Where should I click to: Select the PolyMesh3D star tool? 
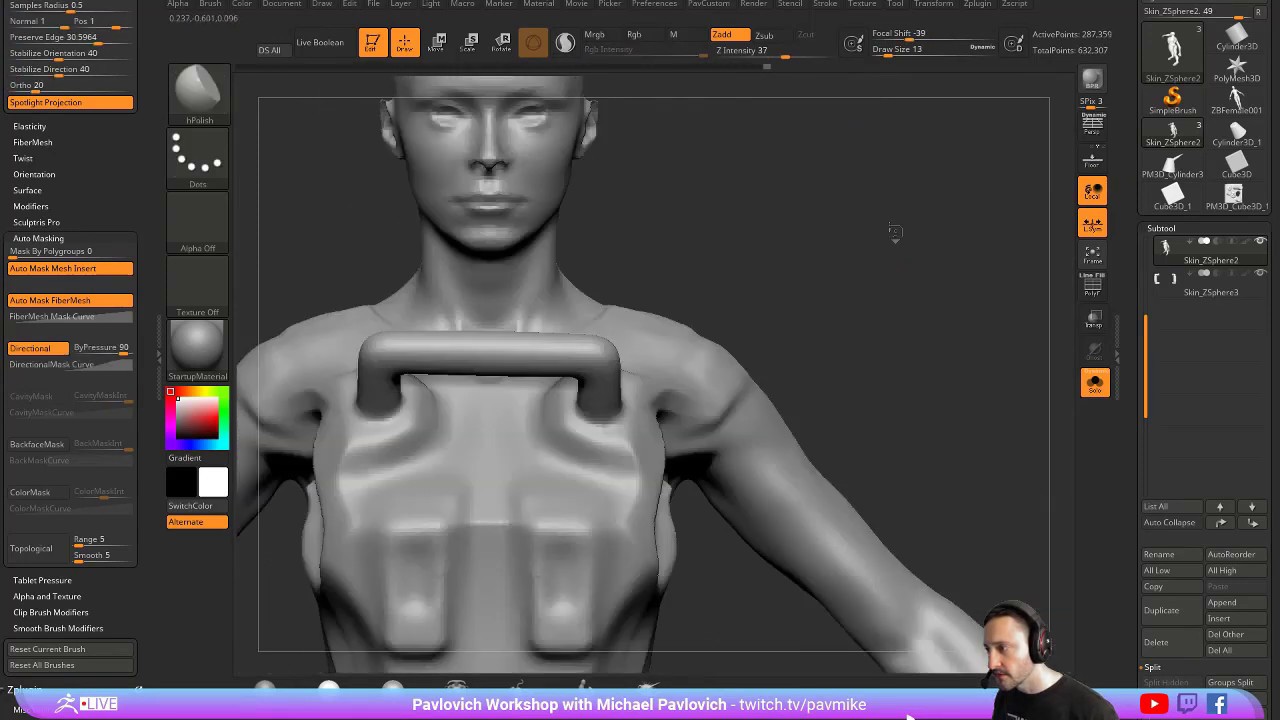[1237, 69]
